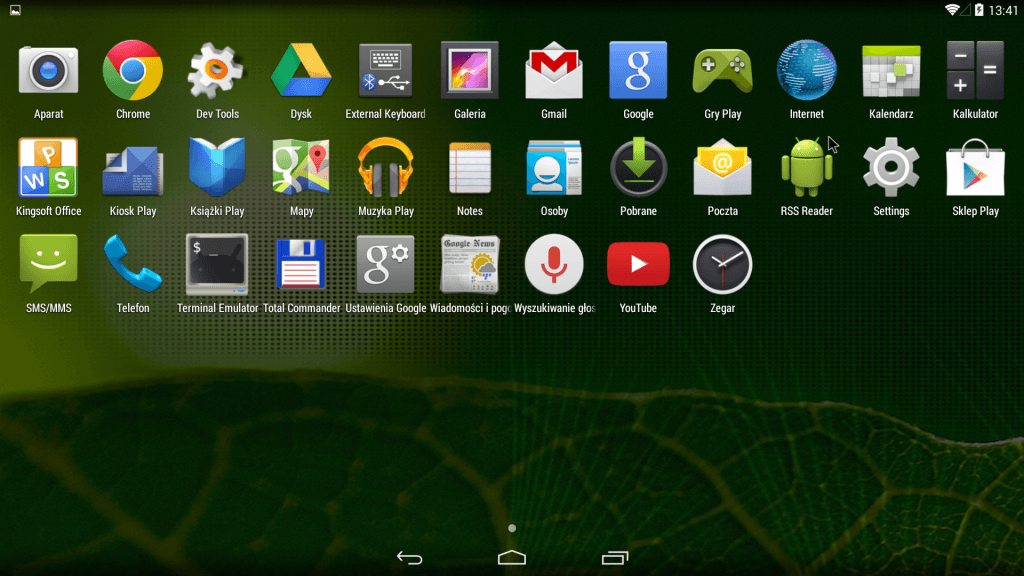Open Dysk (Google Drive) app
The image size is (1024, 576).
coord(301,71)
